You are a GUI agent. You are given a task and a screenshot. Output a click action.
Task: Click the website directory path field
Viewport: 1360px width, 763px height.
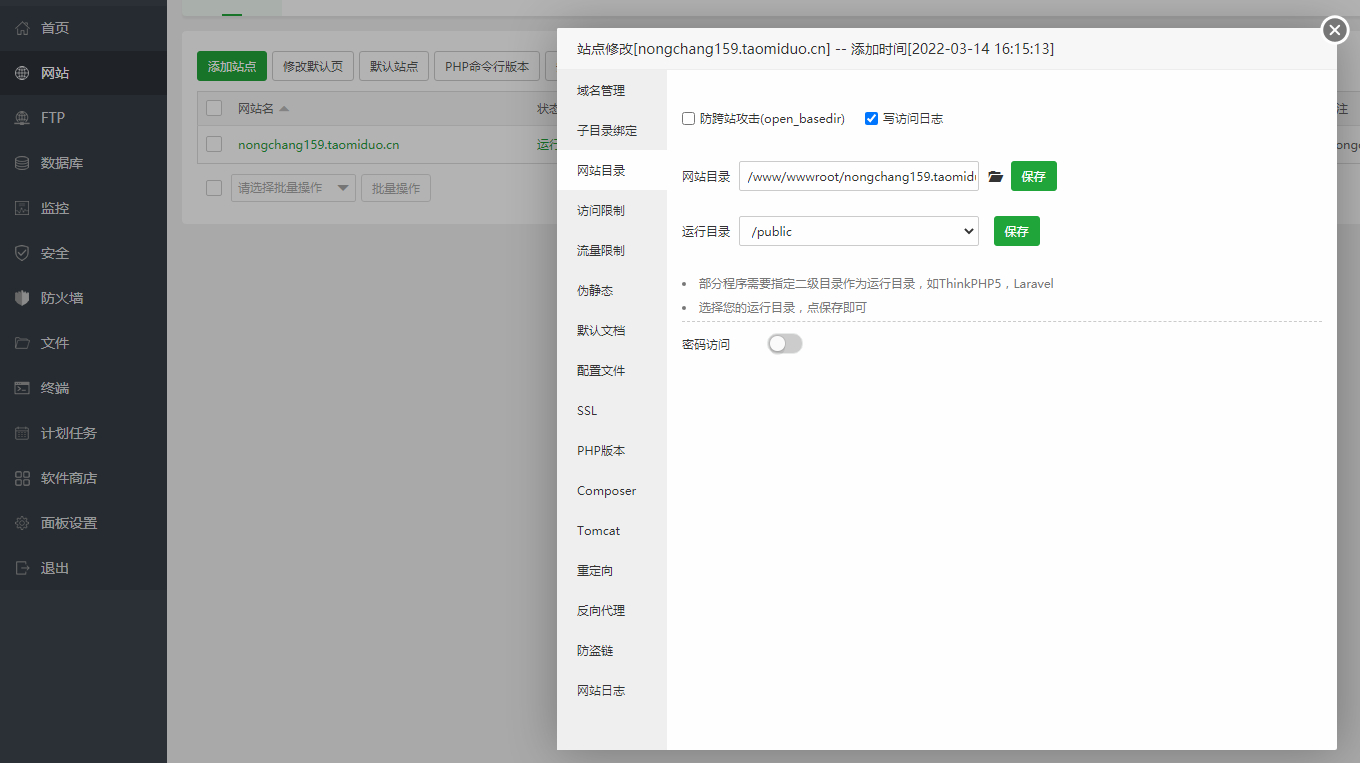click(x=859, y=176)
